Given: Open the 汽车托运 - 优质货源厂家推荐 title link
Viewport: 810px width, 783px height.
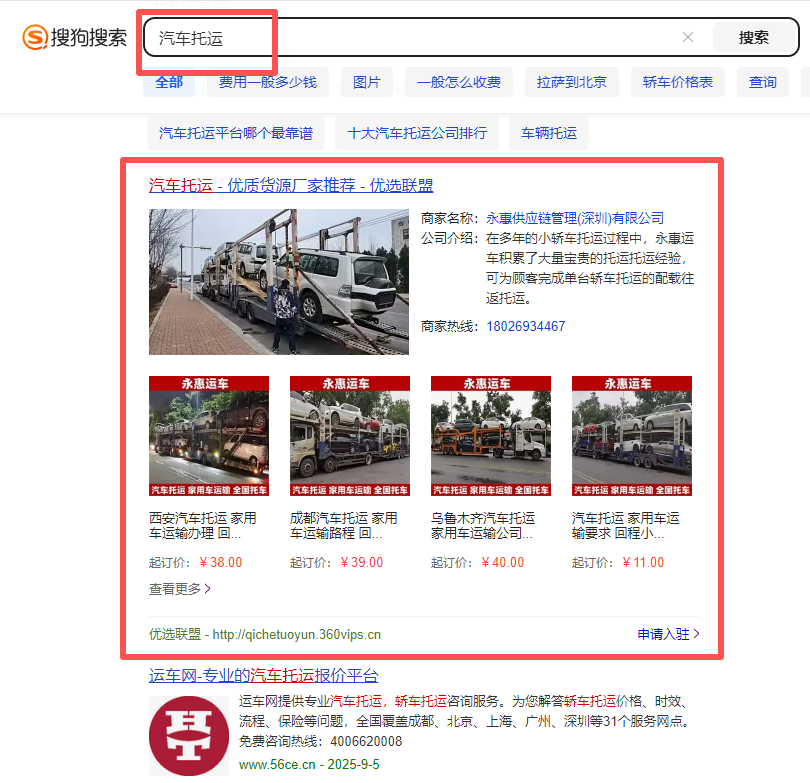Looking at the screenshot, I should (x=291, y=185).
